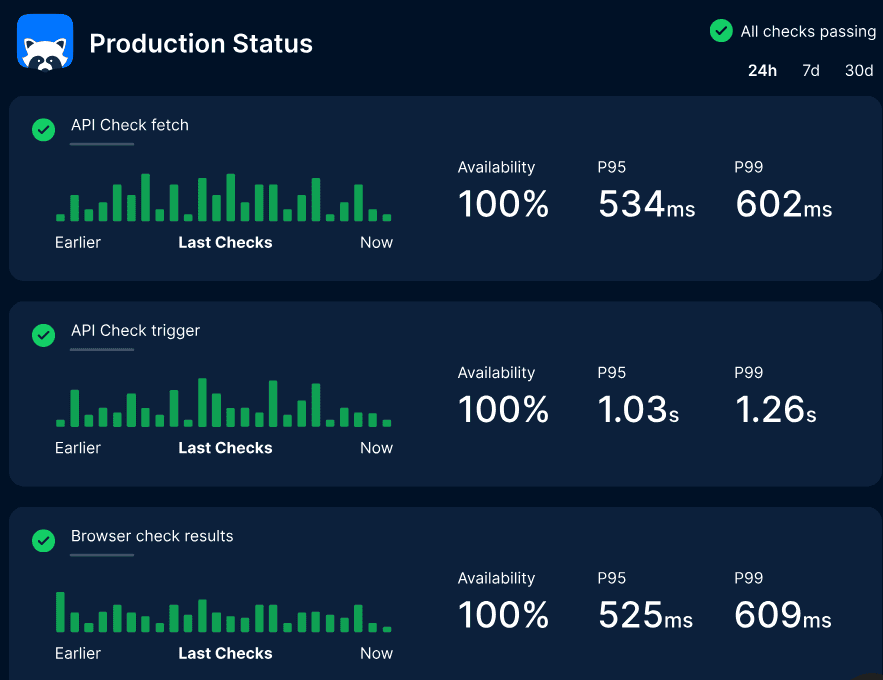Click Last Checks label under Browser check results
Image resolution: width=883 pixels, height=680 pixels.
point(225,654)
